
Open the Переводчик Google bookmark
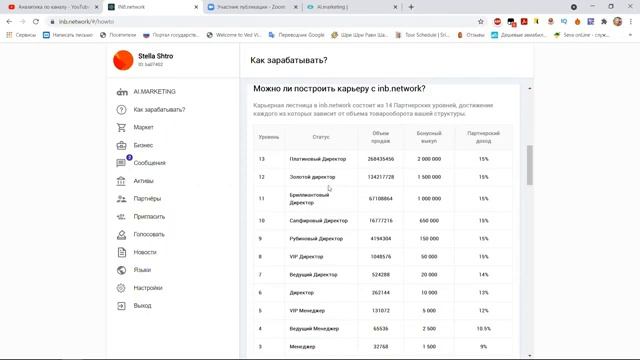coord(296,35)
